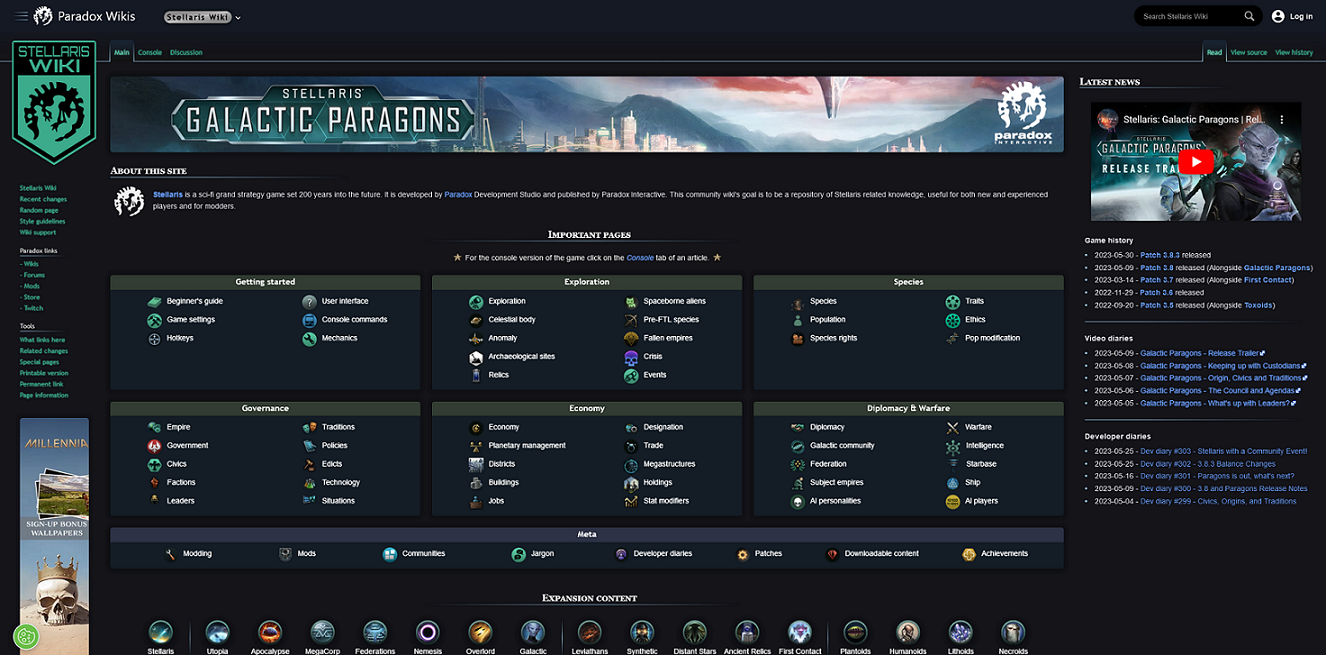Click the user account icon beside Log in
1326x655 pixels.
point(1278,16)
